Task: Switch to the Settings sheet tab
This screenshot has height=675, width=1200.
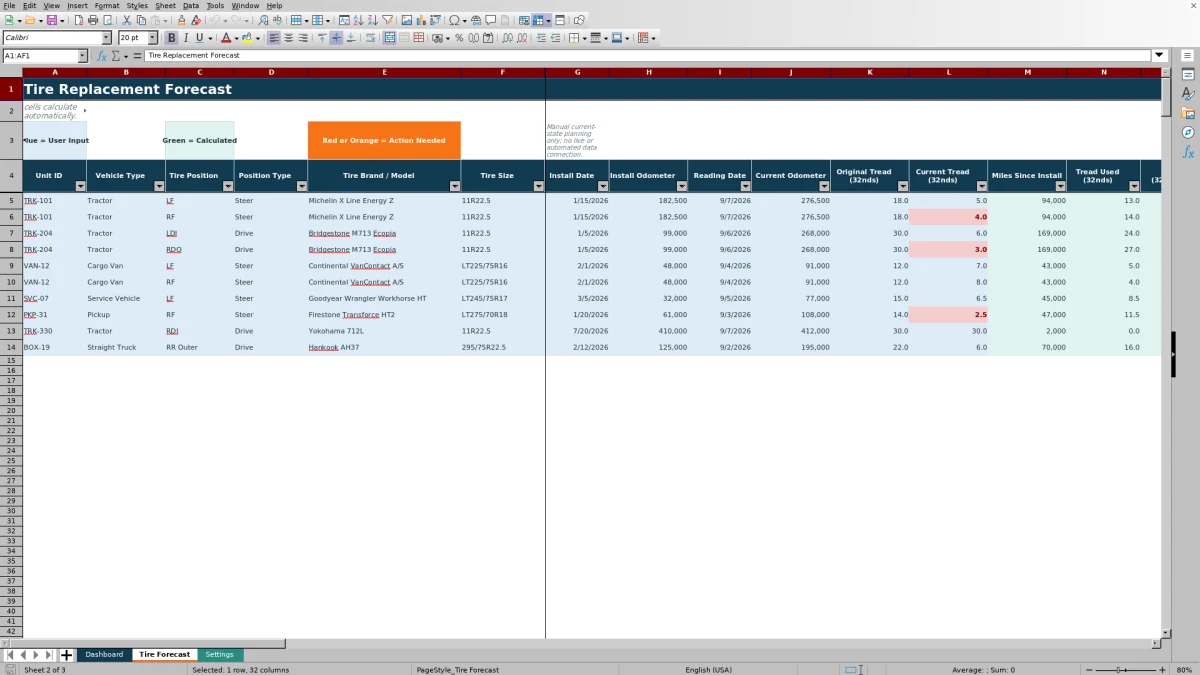Action: click(219, 654)
